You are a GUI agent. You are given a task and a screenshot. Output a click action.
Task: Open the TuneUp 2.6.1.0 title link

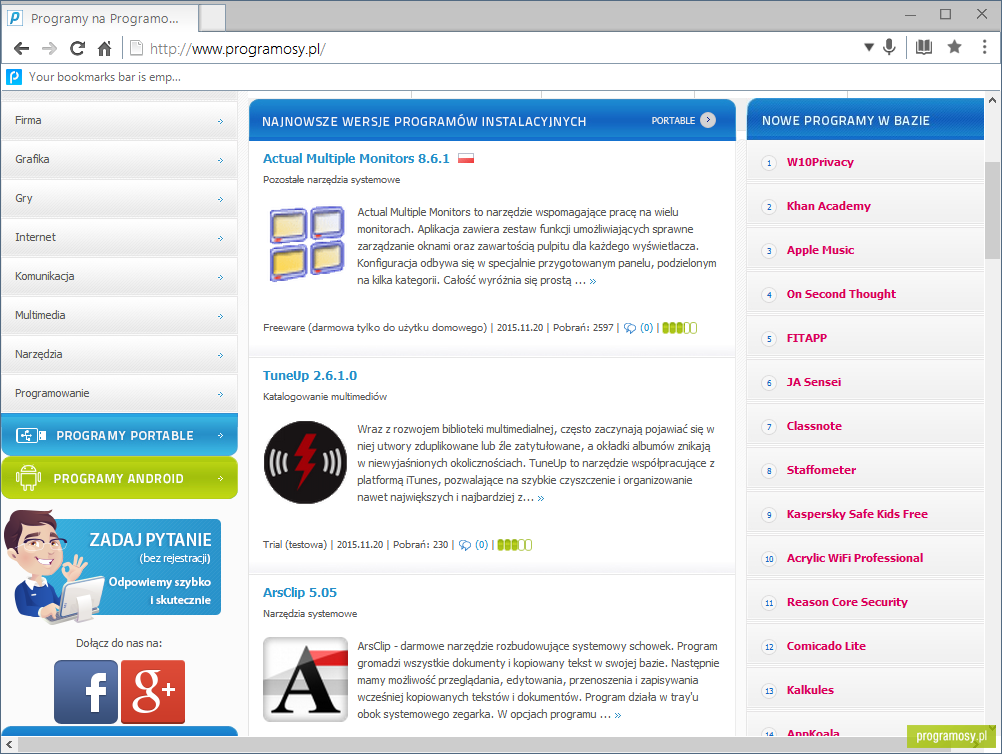click(310, 376)
